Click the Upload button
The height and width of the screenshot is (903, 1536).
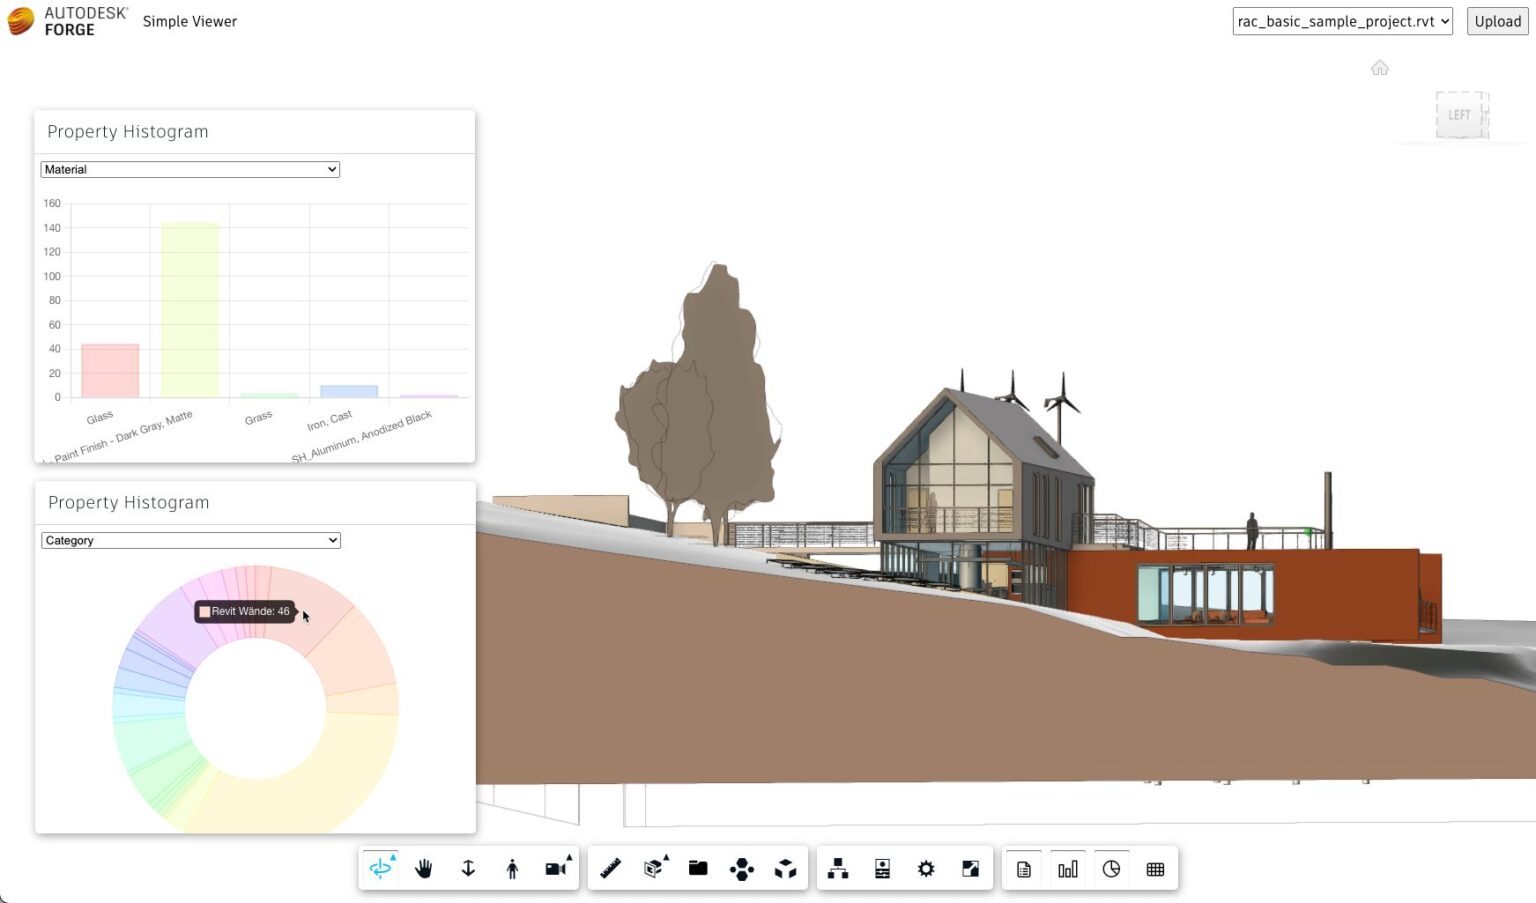tap(1496, 21)
